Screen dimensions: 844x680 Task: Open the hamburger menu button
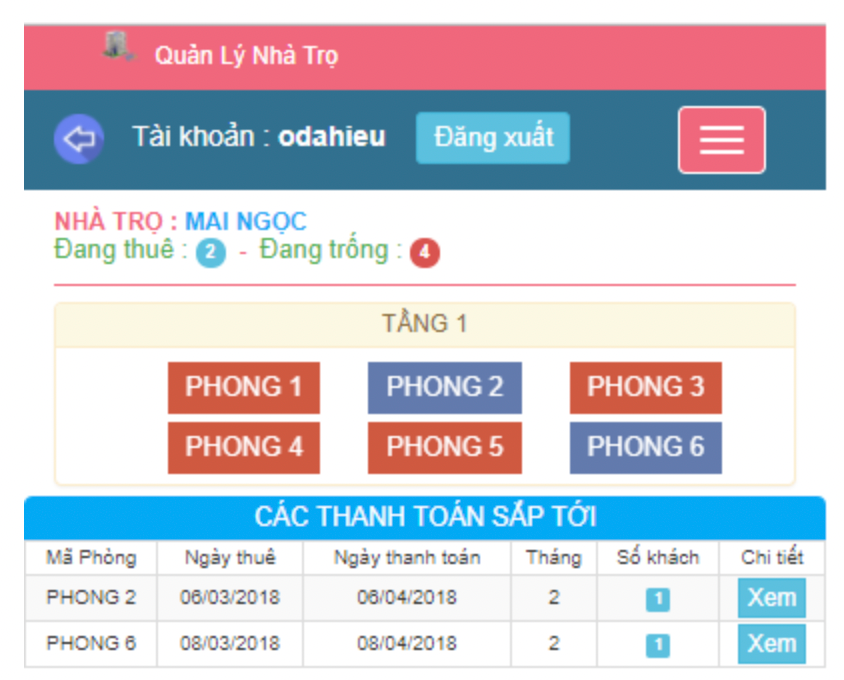click(721, 140)
